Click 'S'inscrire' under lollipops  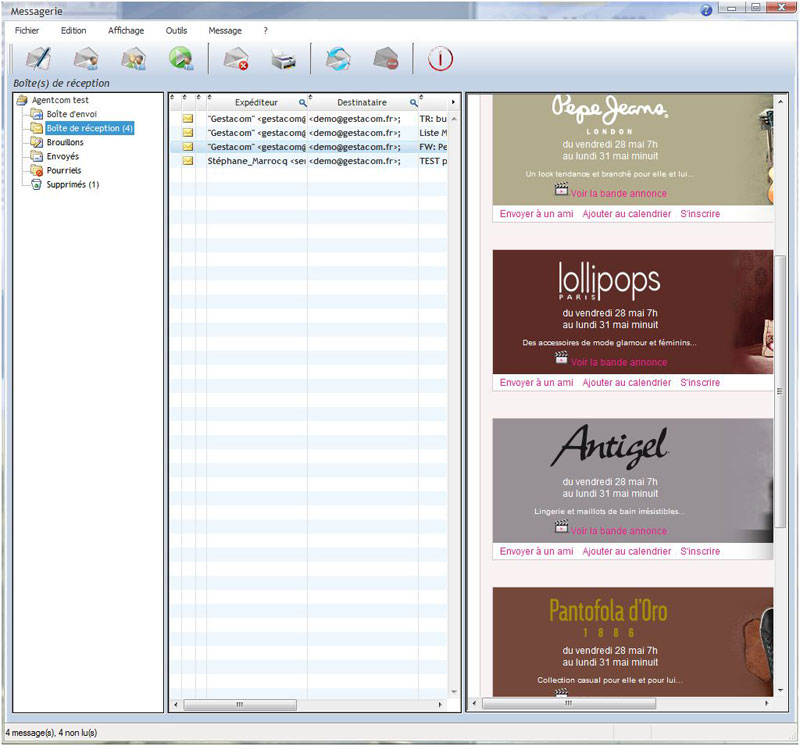[x=700, y=382]
